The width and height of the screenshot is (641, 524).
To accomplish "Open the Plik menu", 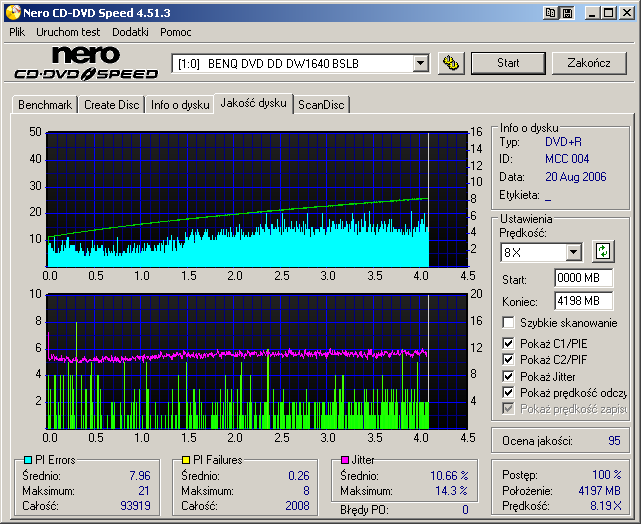I will point(17,32).
